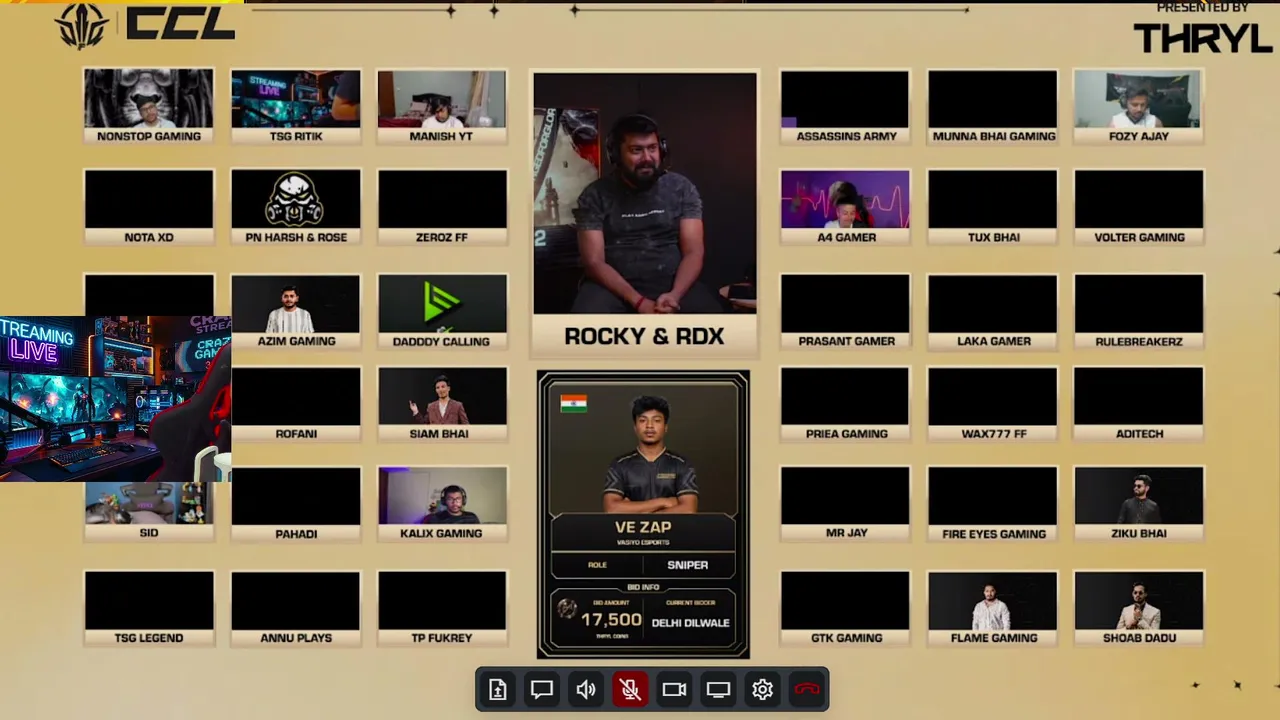Select the MR JAY tile
The image size is (1280, 720).
pyautogui.click(x=845, y=504)
